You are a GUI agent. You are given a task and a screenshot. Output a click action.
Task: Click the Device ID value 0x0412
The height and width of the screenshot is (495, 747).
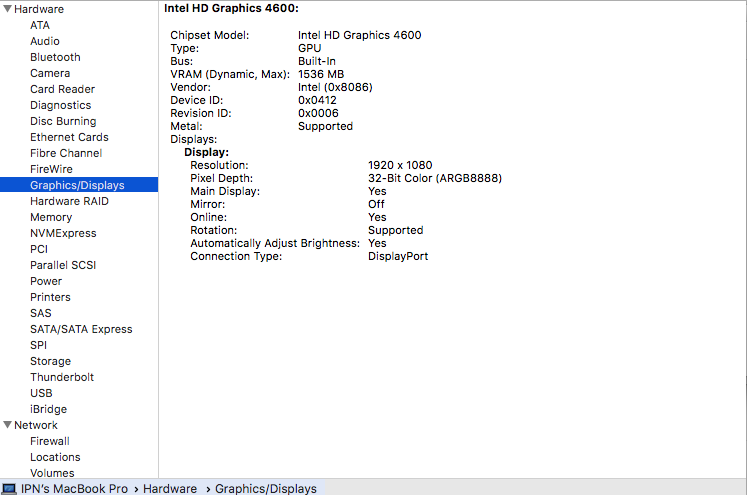[317, 100]
